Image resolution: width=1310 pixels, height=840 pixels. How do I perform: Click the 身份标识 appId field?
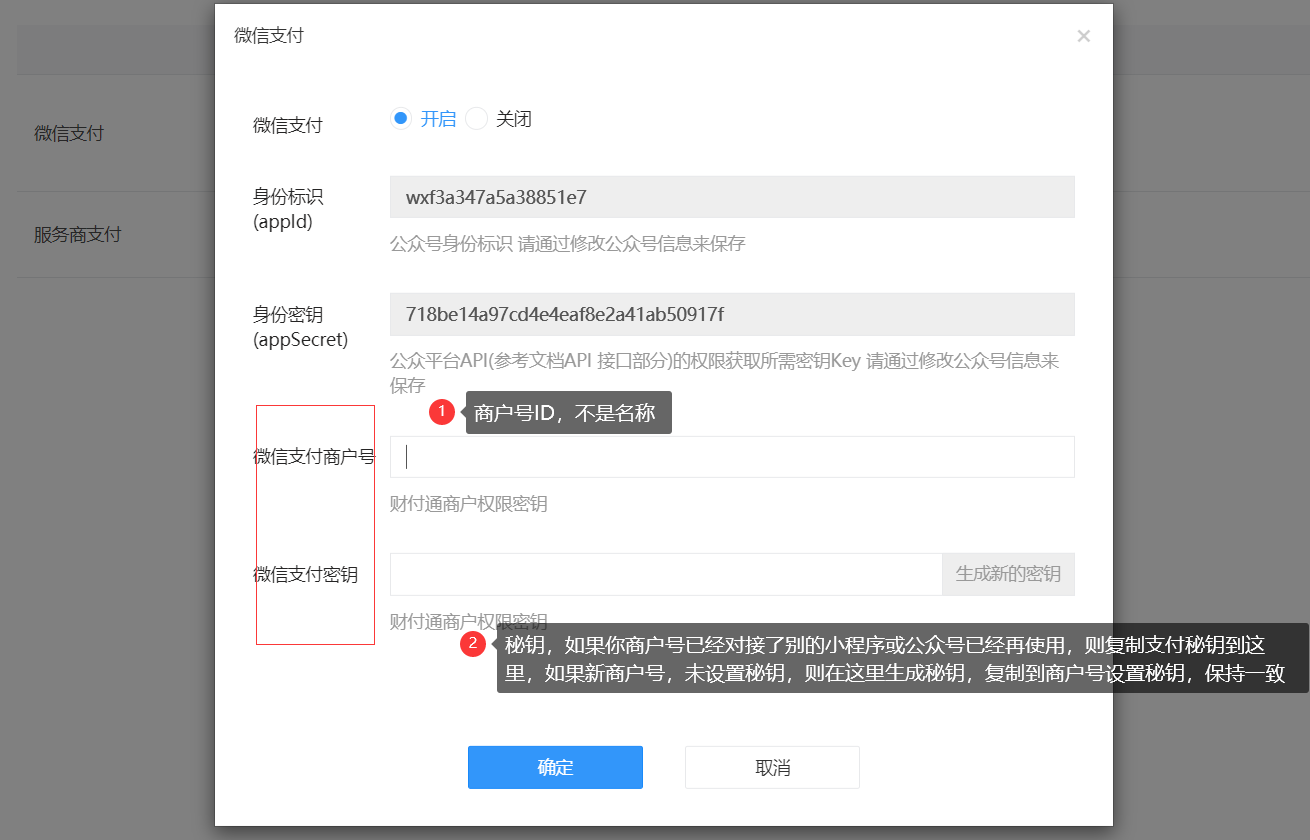point(732,197)
